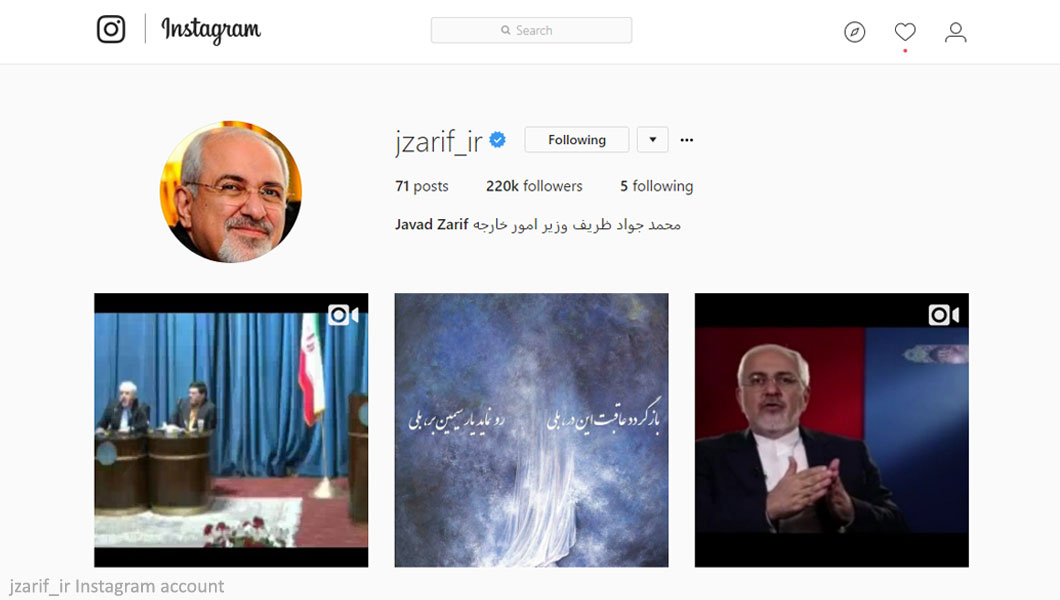Open the activity heart icon
This screenshot has height=600, width=1060.
pyautogui.click(x=905, y=32)
